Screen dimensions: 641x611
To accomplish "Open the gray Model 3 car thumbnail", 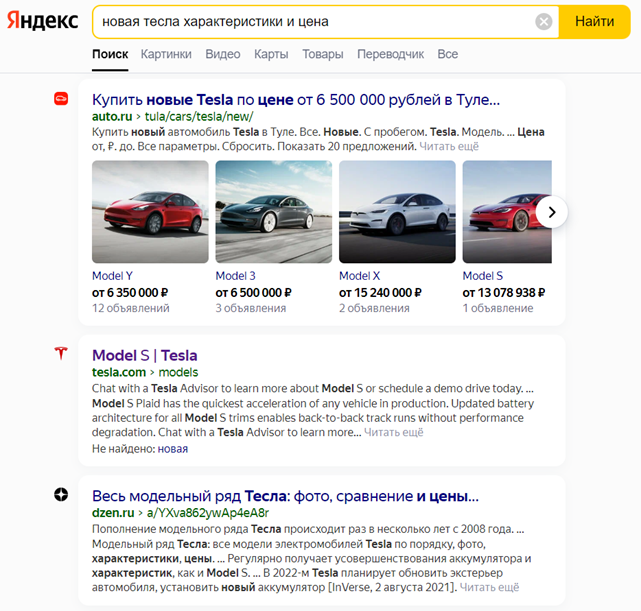I will pos(273,212).
